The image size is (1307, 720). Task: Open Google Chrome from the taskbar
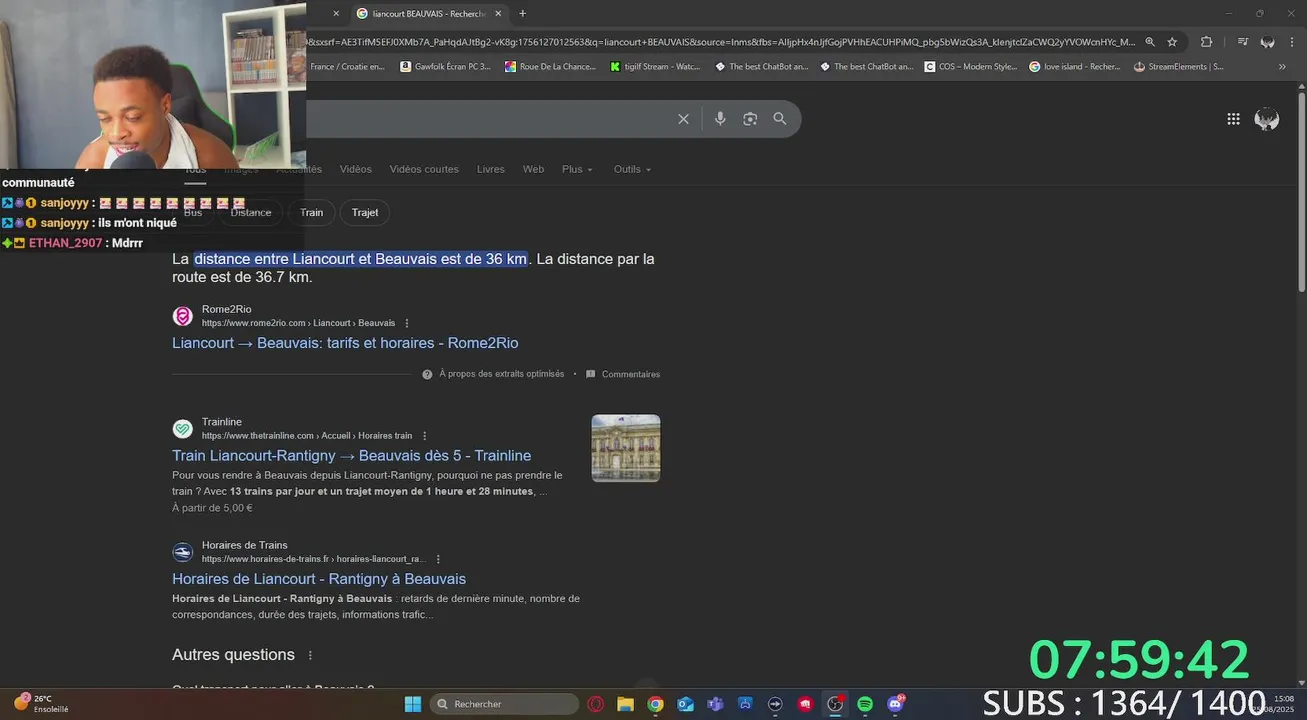click(655, 704)
